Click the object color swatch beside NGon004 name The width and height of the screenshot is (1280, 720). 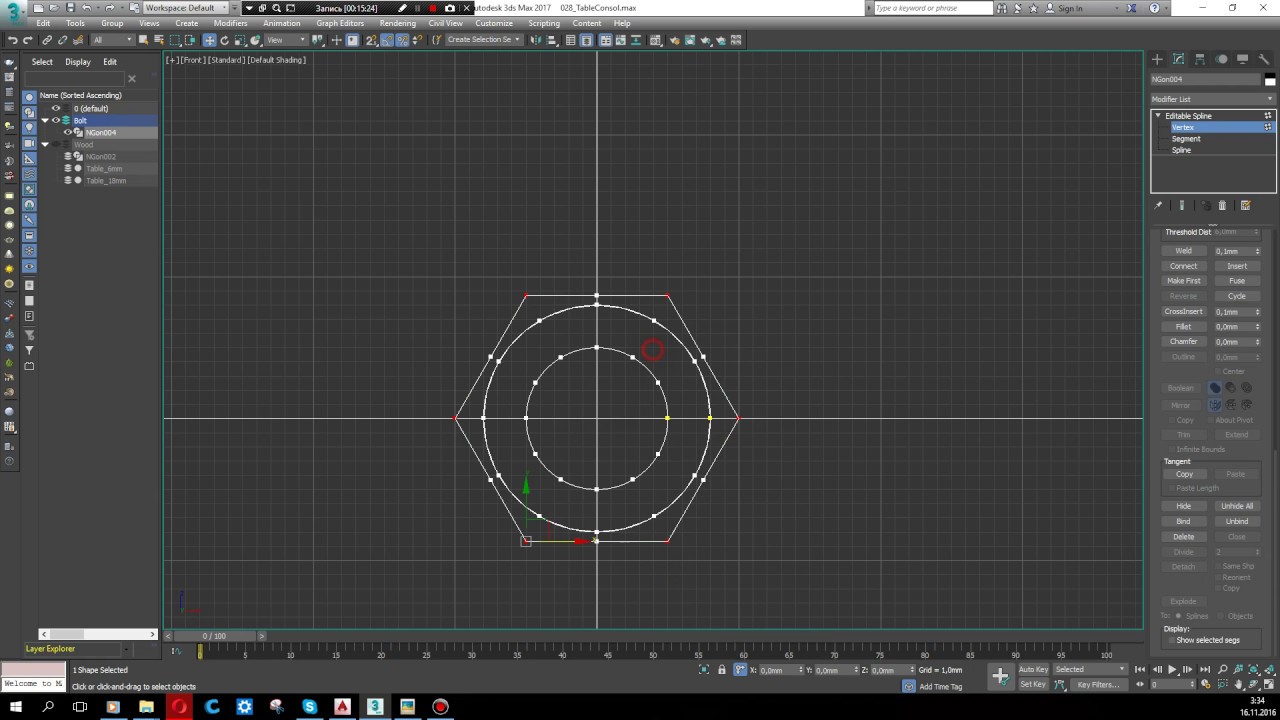(x=1270, y=79)
